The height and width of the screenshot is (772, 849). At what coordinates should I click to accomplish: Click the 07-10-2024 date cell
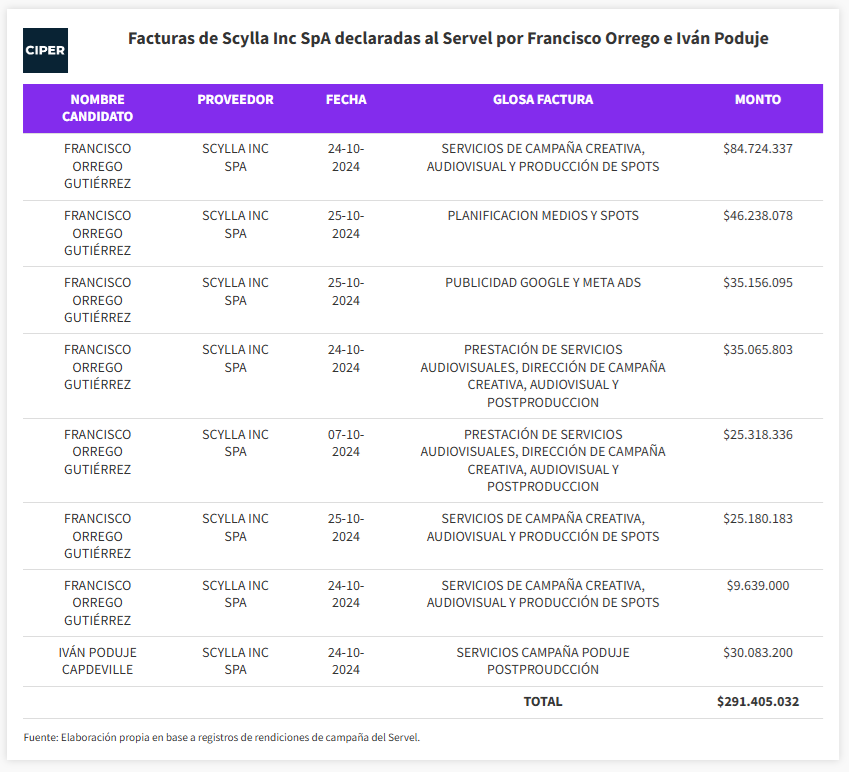[x=346, y=443]
